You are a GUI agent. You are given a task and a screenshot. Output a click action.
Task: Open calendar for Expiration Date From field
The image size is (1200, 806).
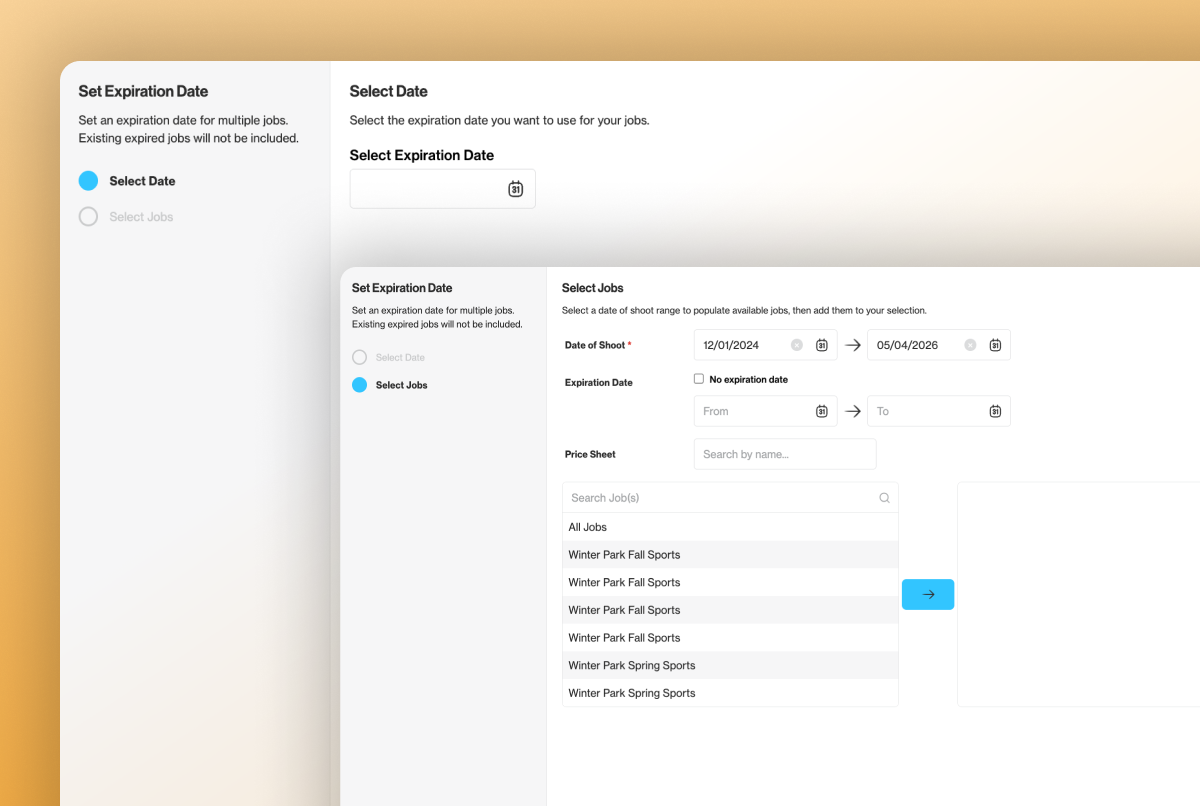tap(821, 411)
